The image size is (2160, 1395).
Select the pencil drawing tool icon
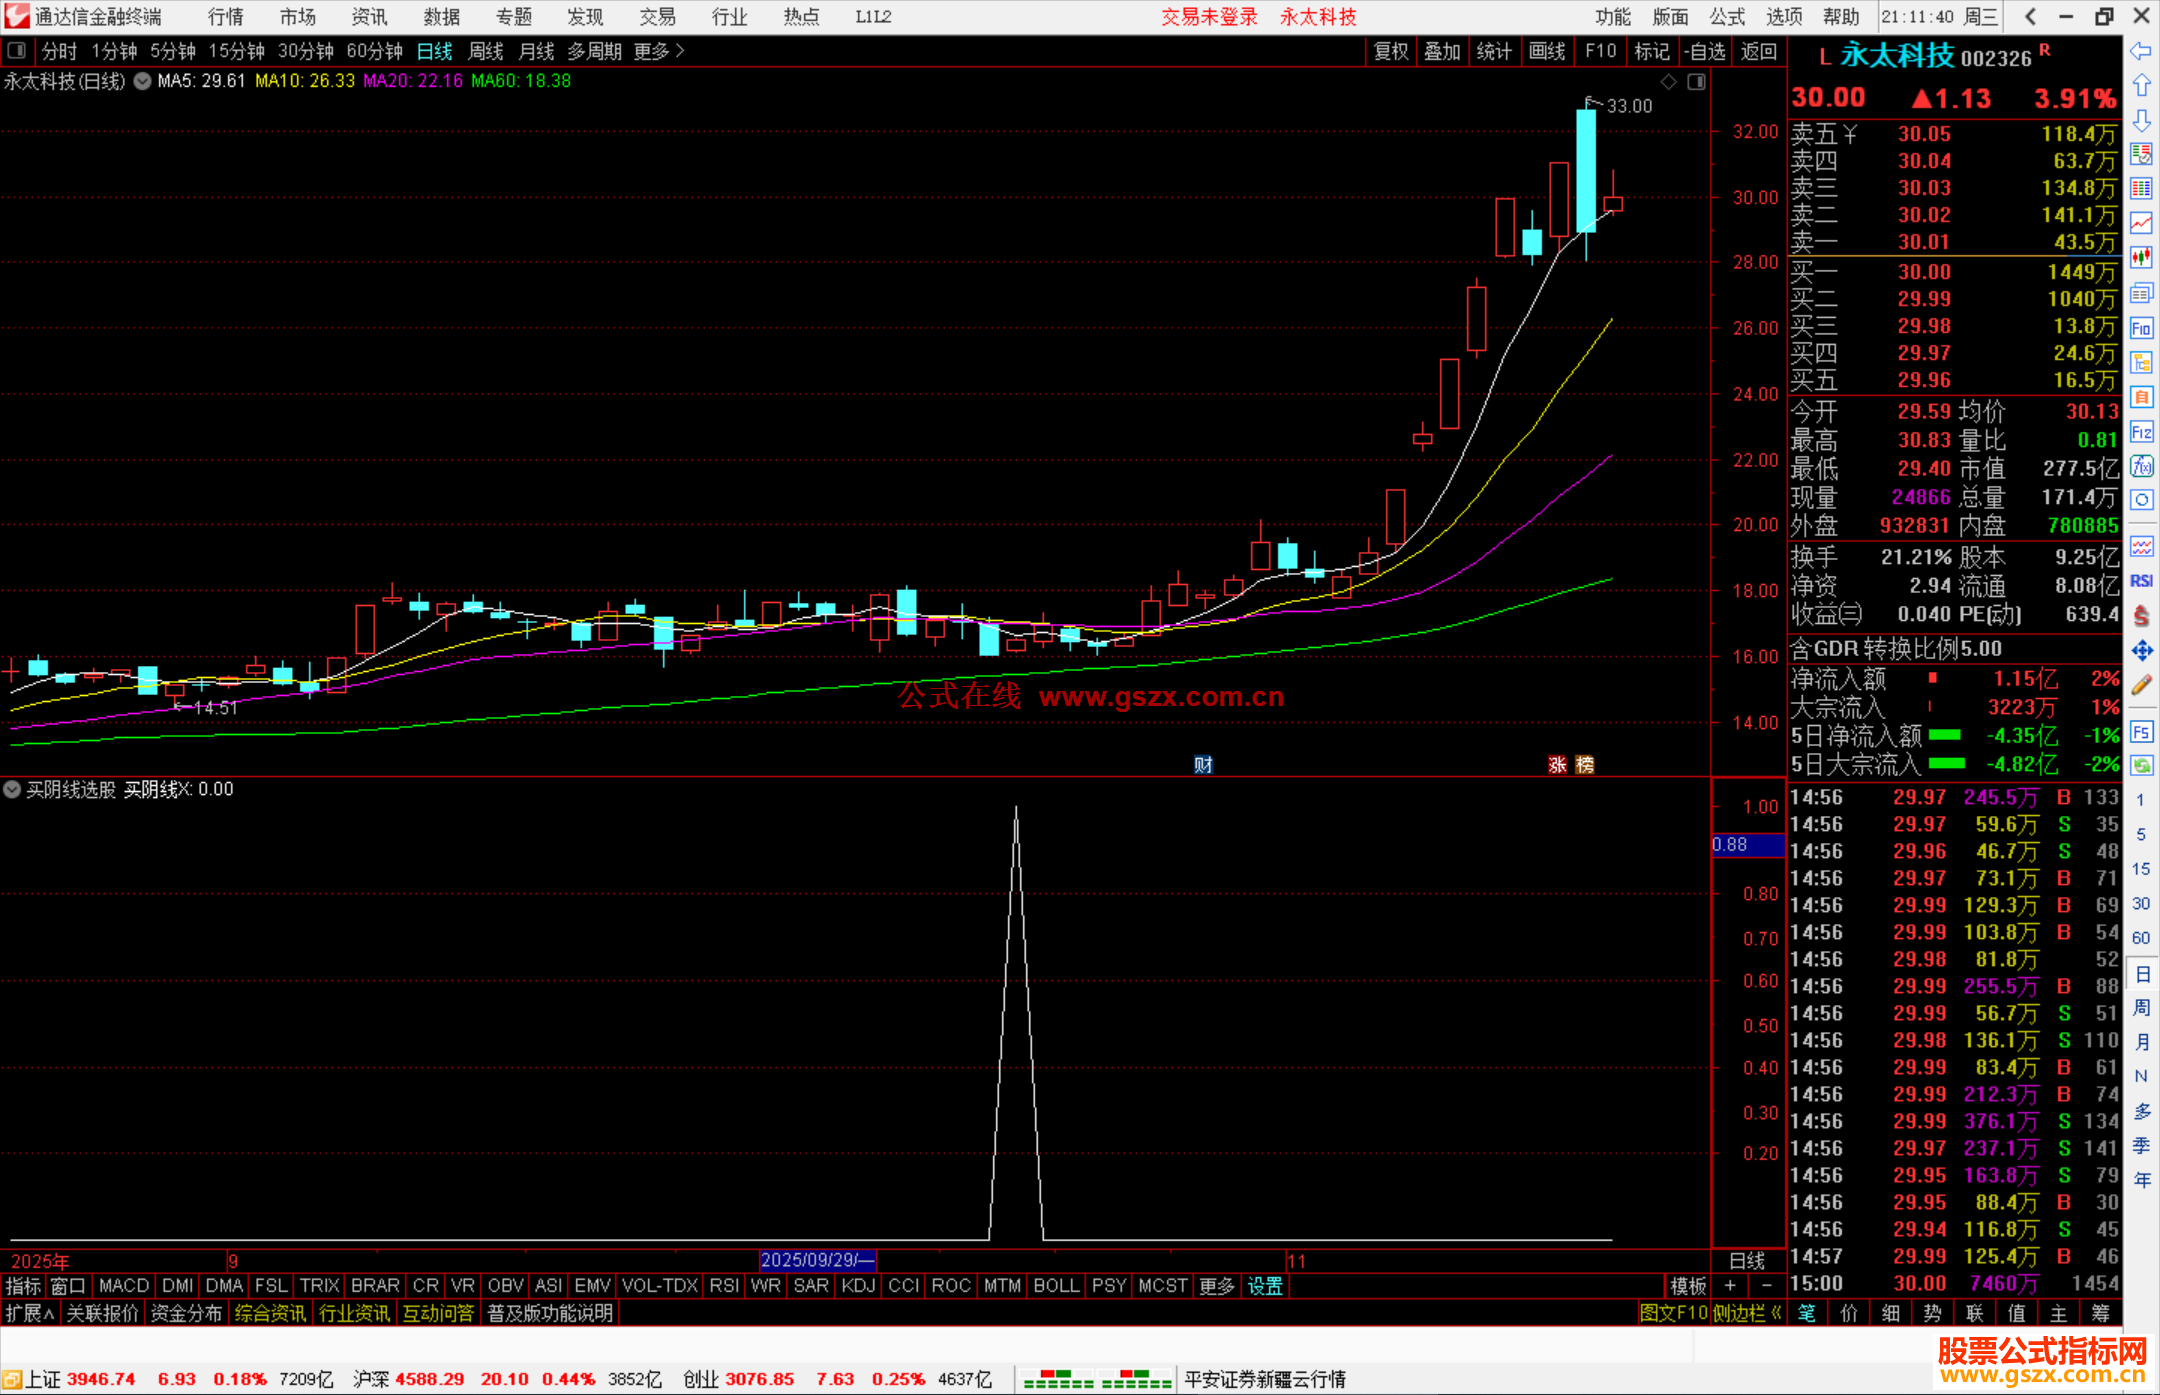pyautogui.click(x=2141, y=685)
